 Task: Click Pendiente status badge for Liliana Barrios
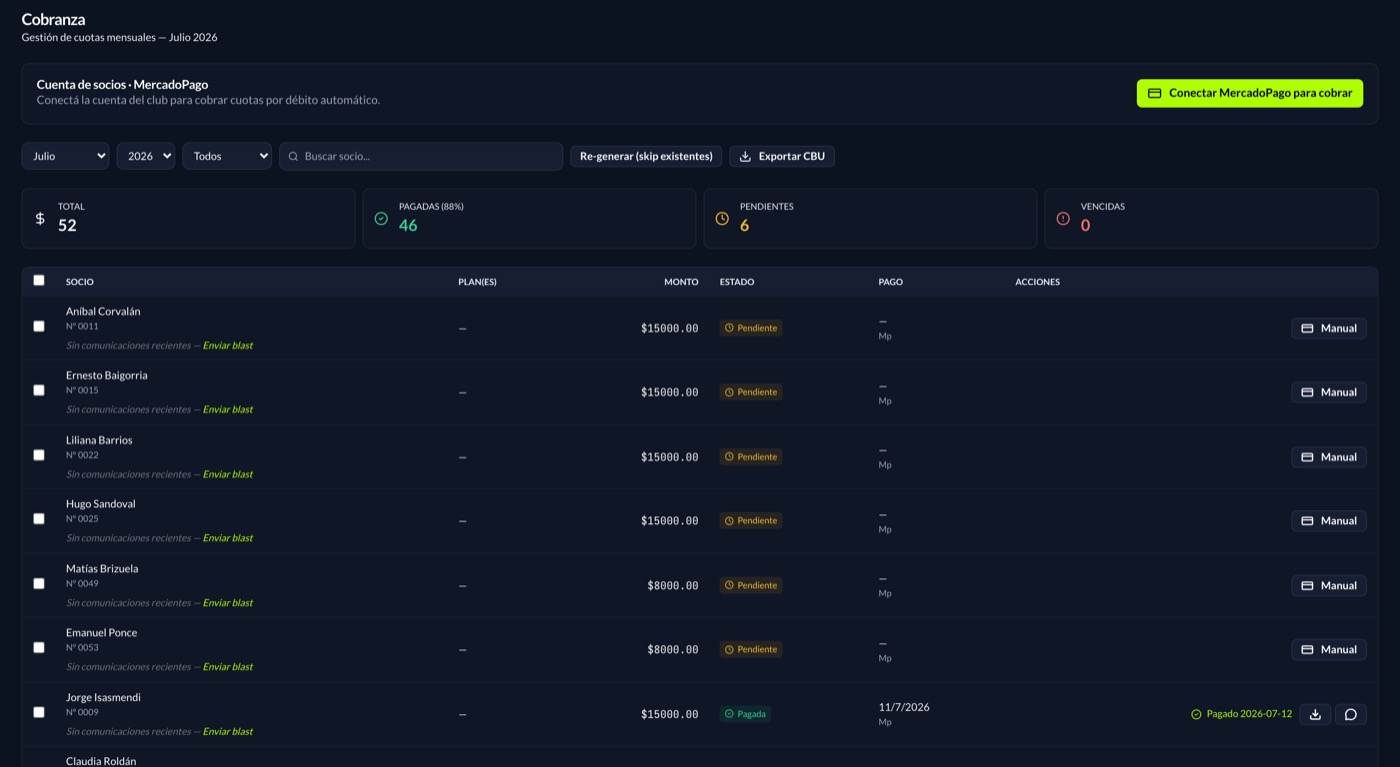(751, 457)
